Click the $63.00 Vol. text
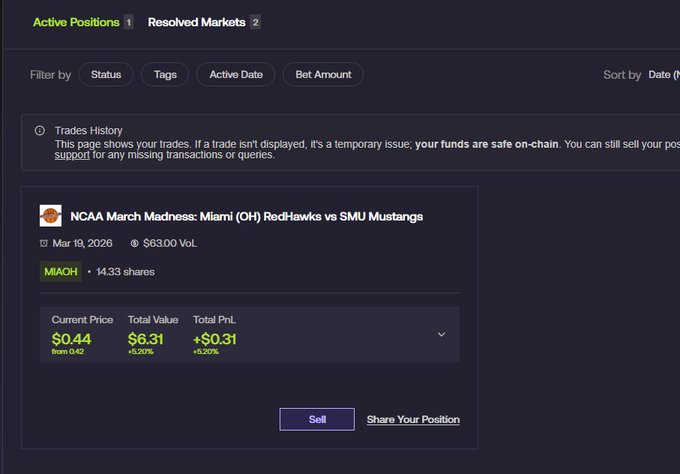Screen dimensions: 680x474 pyautogui.click(x=170, y=243)
